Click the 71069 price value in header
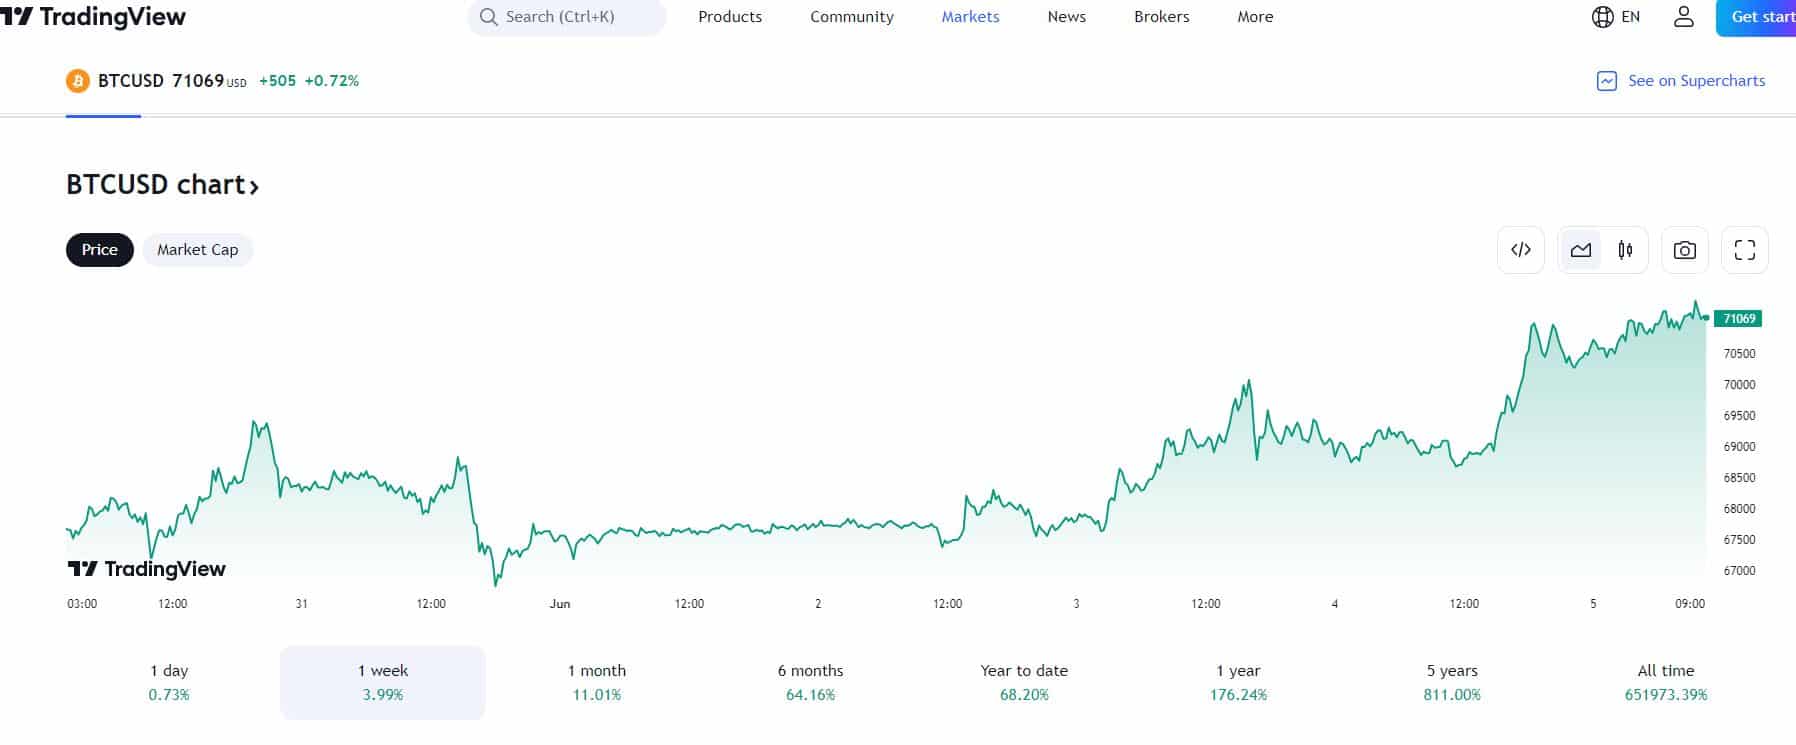1796x745 pixels. tap(198, 81)
